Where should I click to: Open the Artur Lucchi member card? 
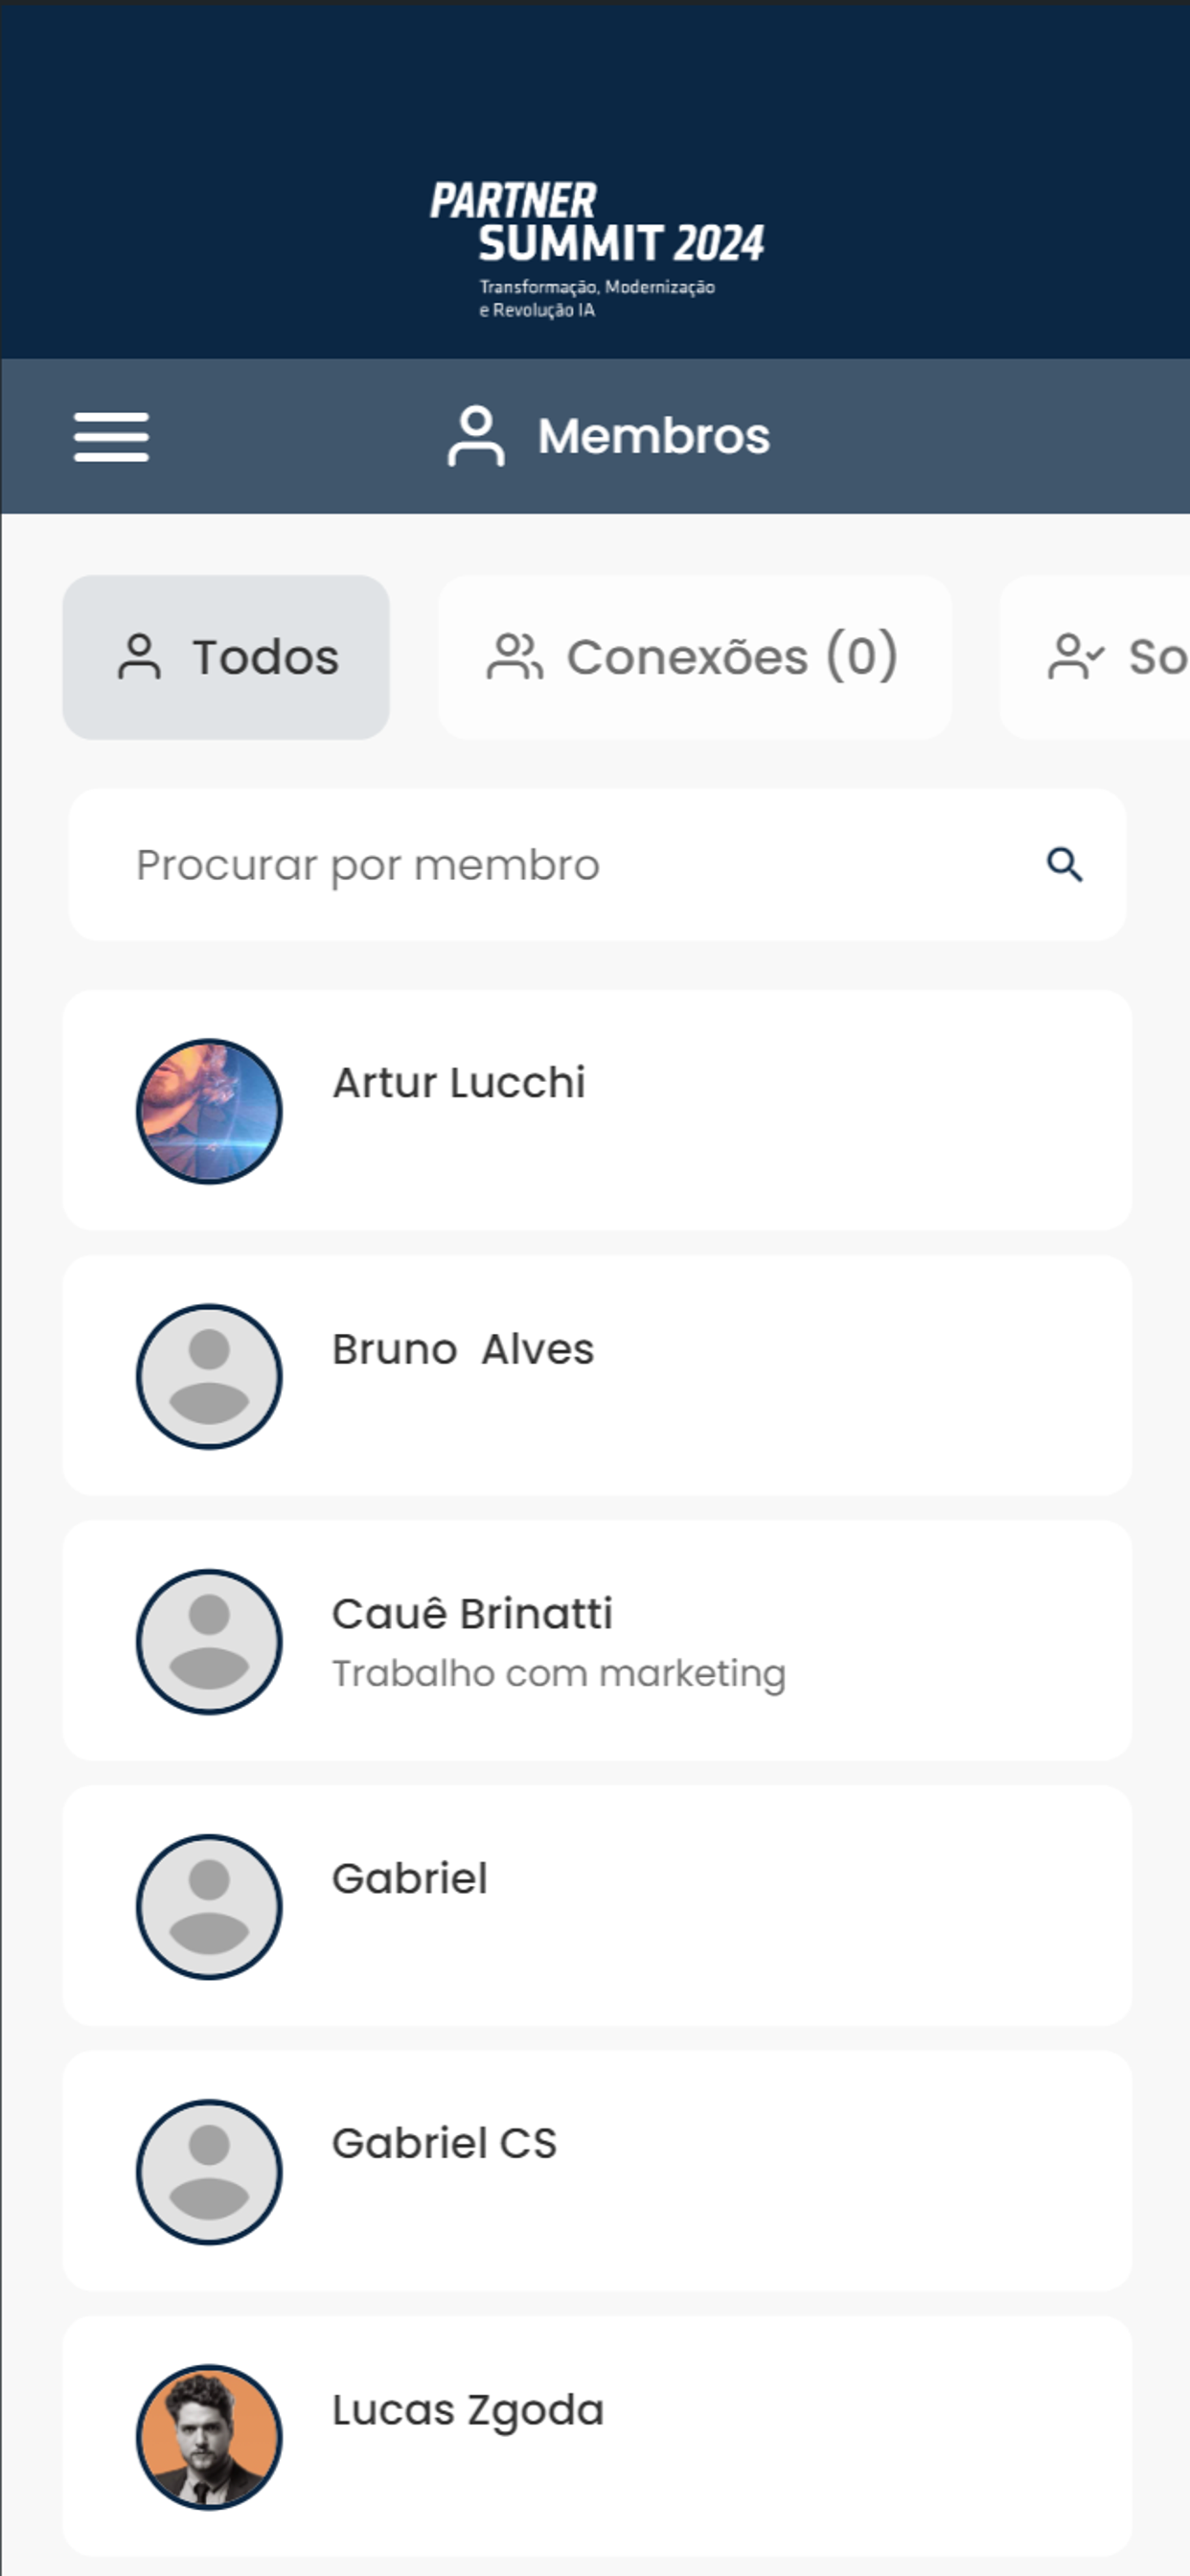[597, 1110]
